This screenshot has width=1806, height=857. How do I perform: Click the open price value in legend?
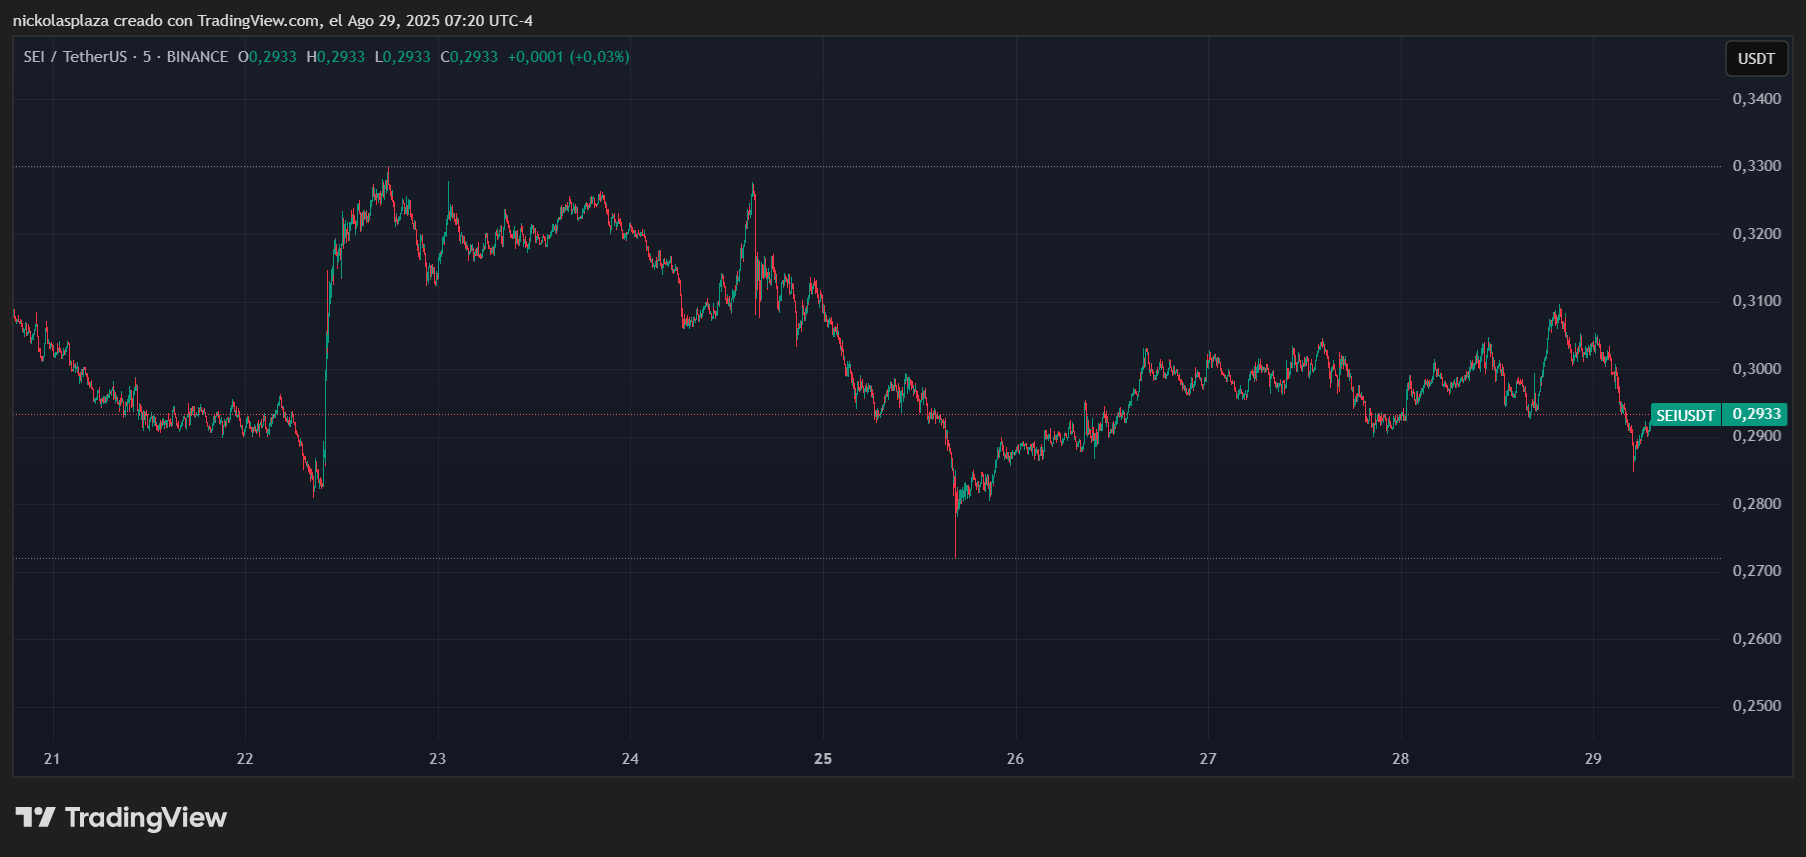[x=272, y=57]
